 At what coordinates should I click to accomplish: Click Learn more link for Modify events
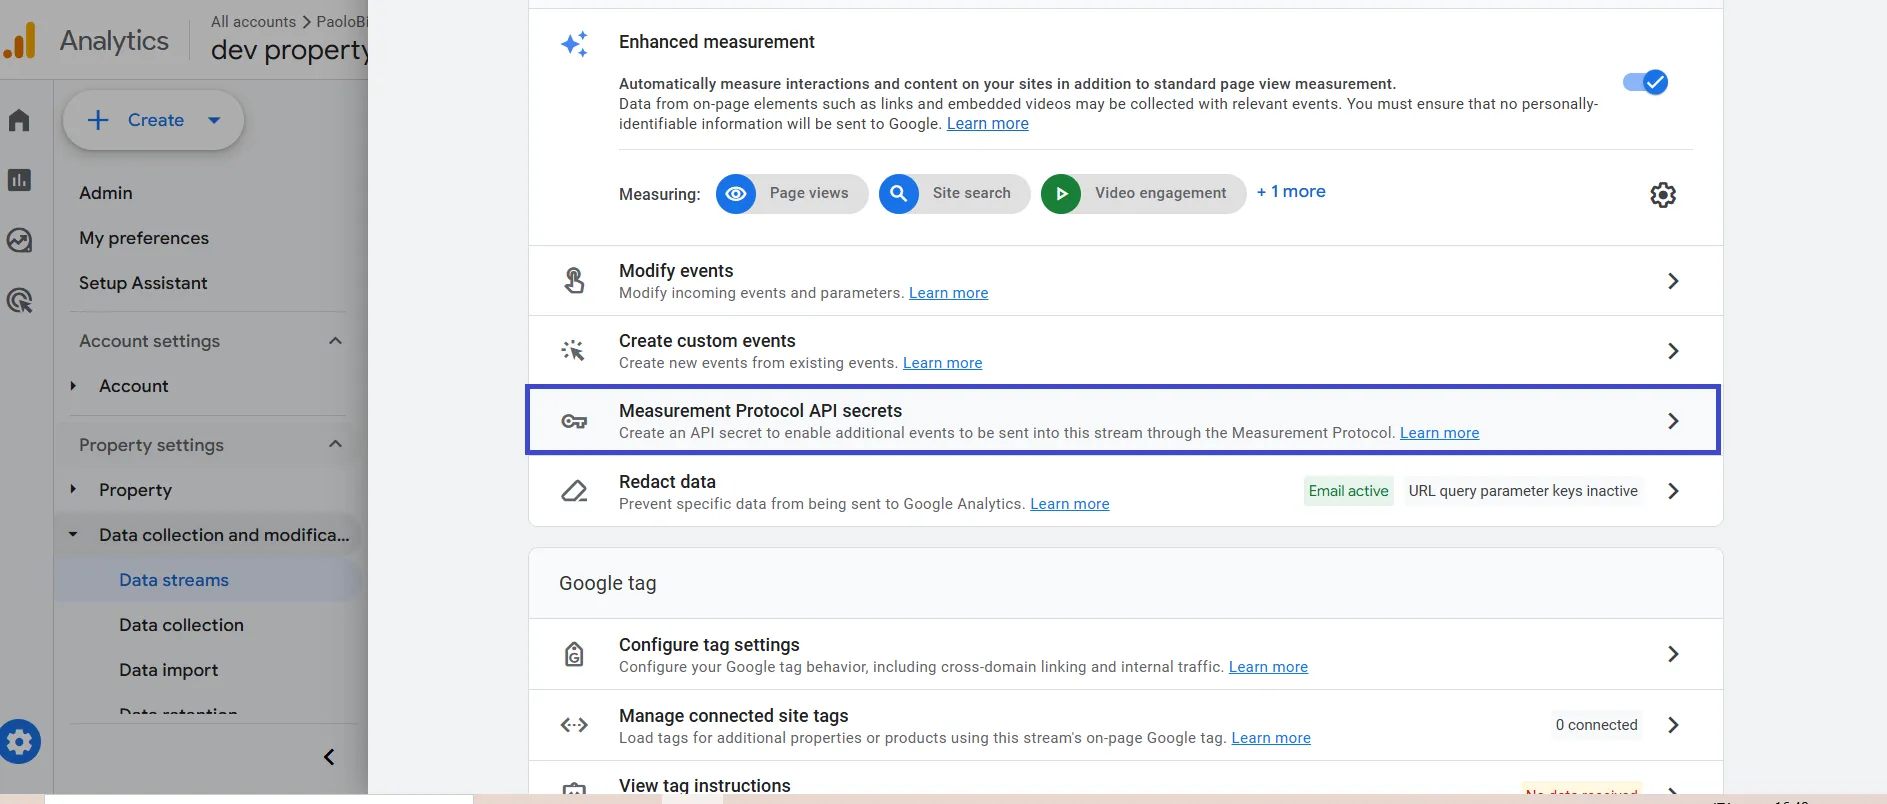pyautogui.click(x=948, y=293)
